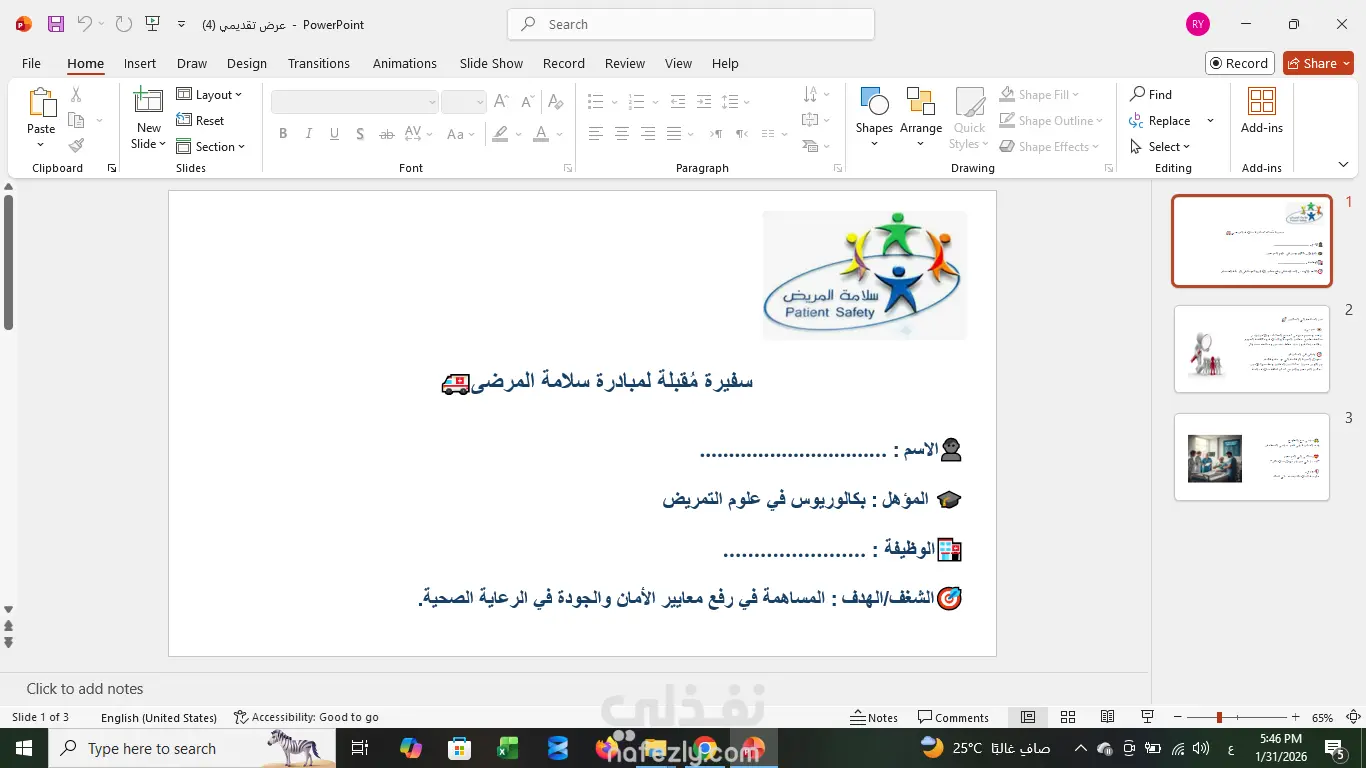Switch to the Design tab

pos(247,63)
